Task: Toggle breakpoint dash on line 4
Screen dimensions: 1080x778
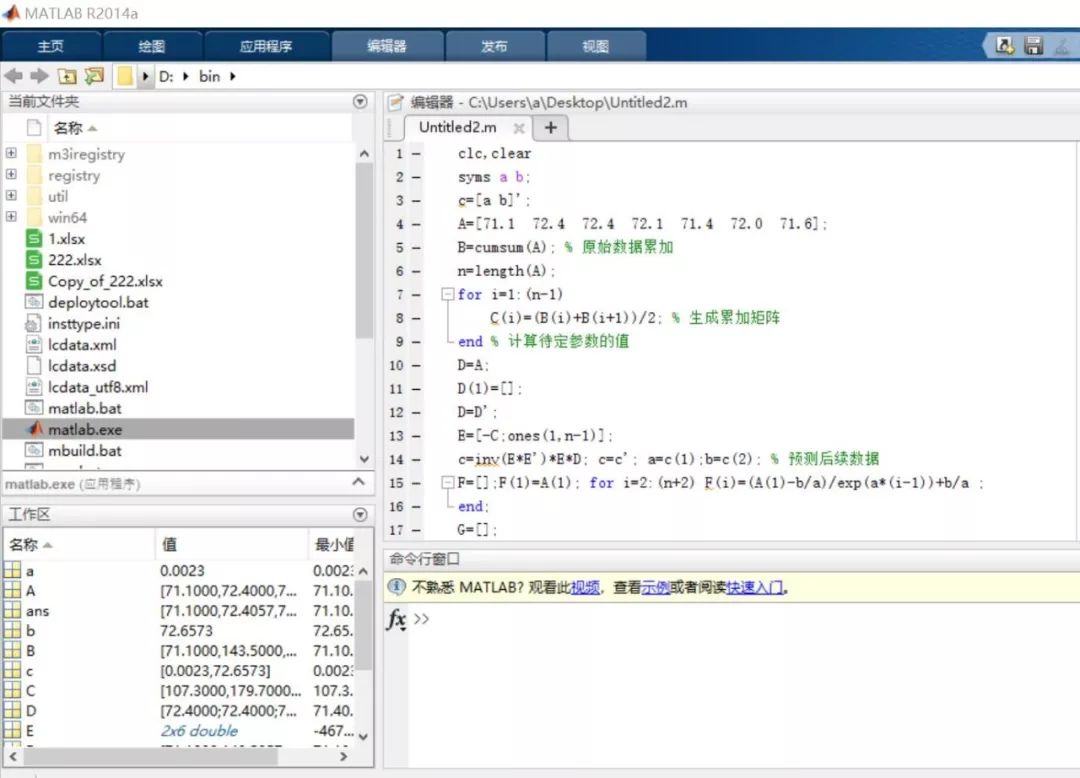Action: point(416,224)
